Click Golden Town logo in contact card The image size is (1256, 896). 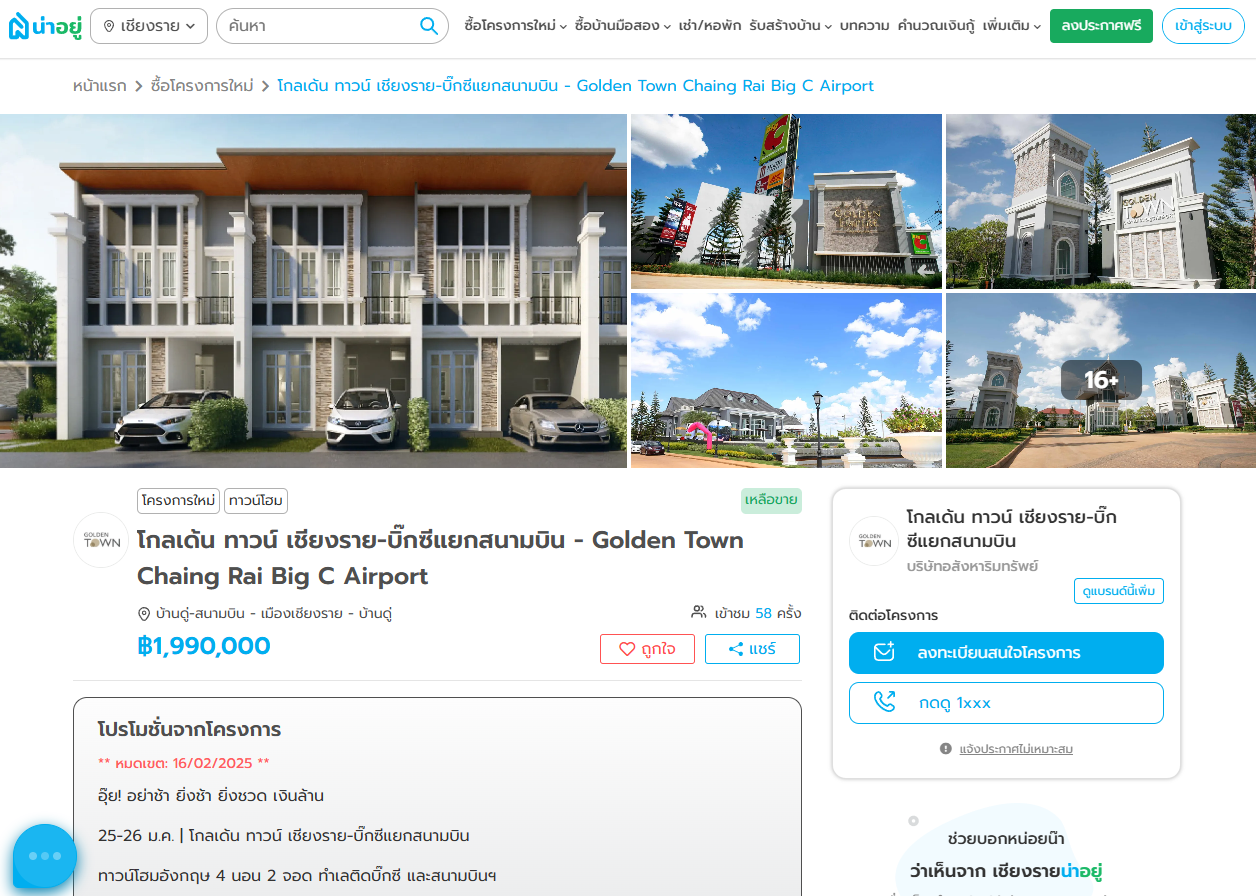click(x=874, y=541)
